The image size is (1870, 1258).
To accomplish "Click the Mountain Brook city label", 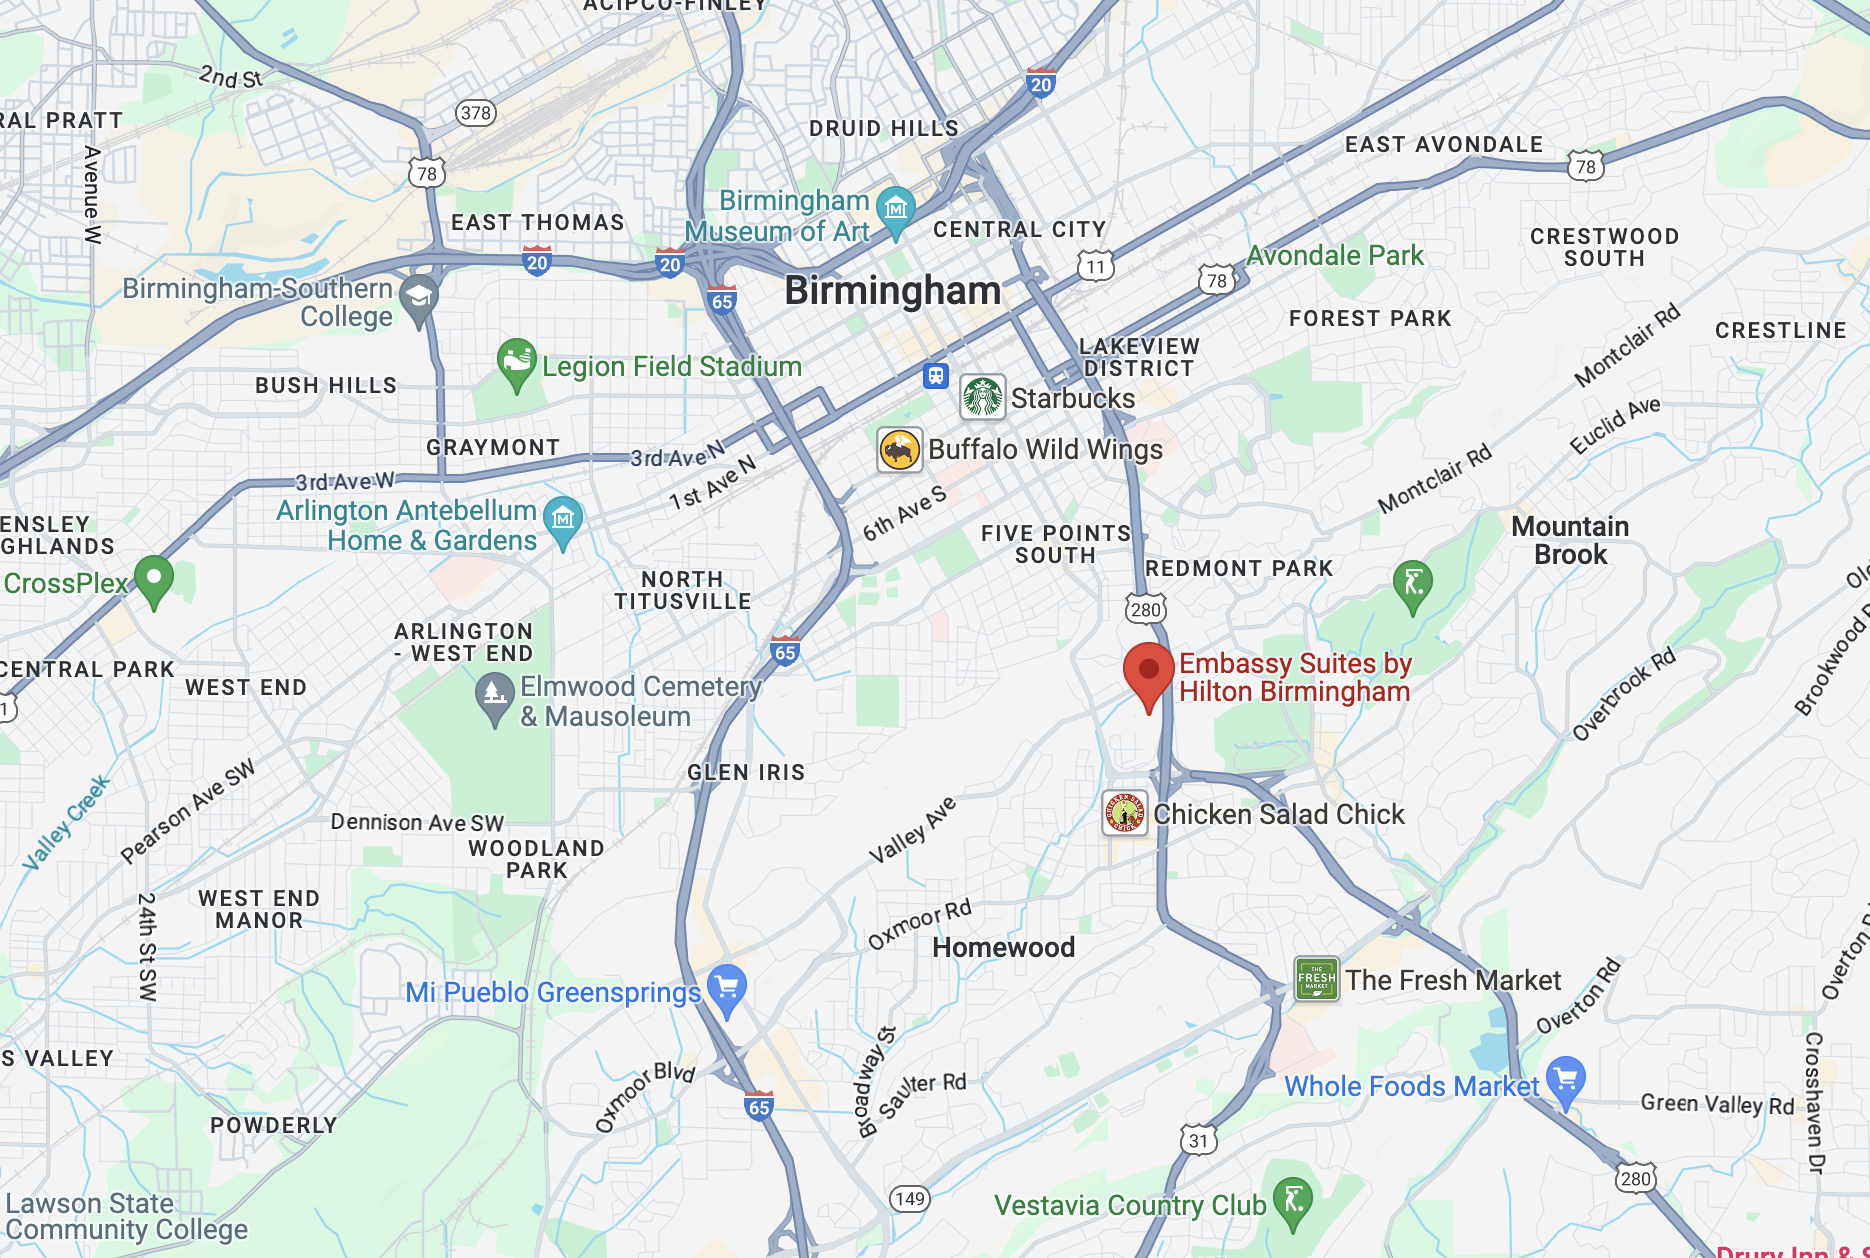I will 1570,540.
